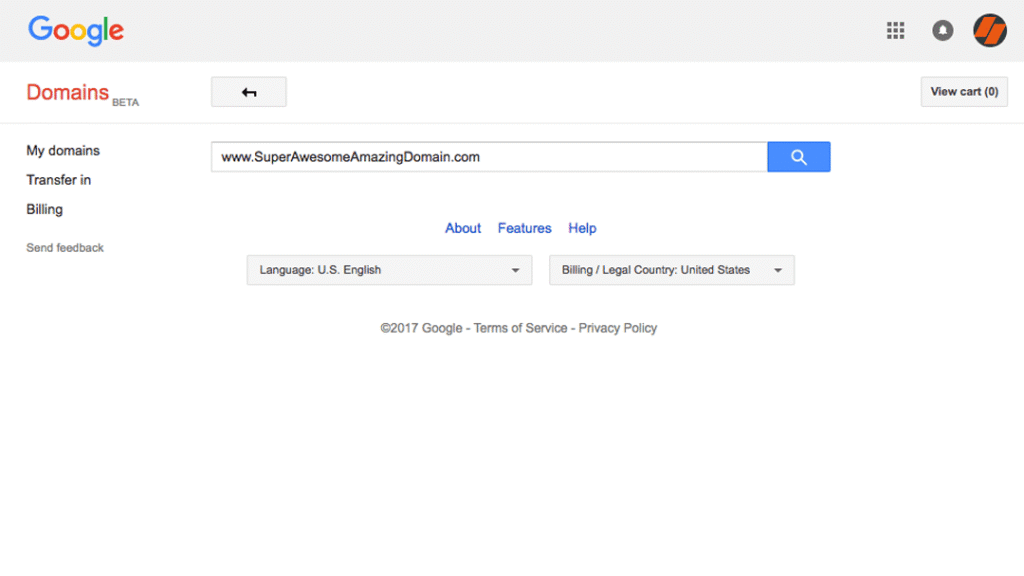Open View cart (0)

tap(964, 92)
